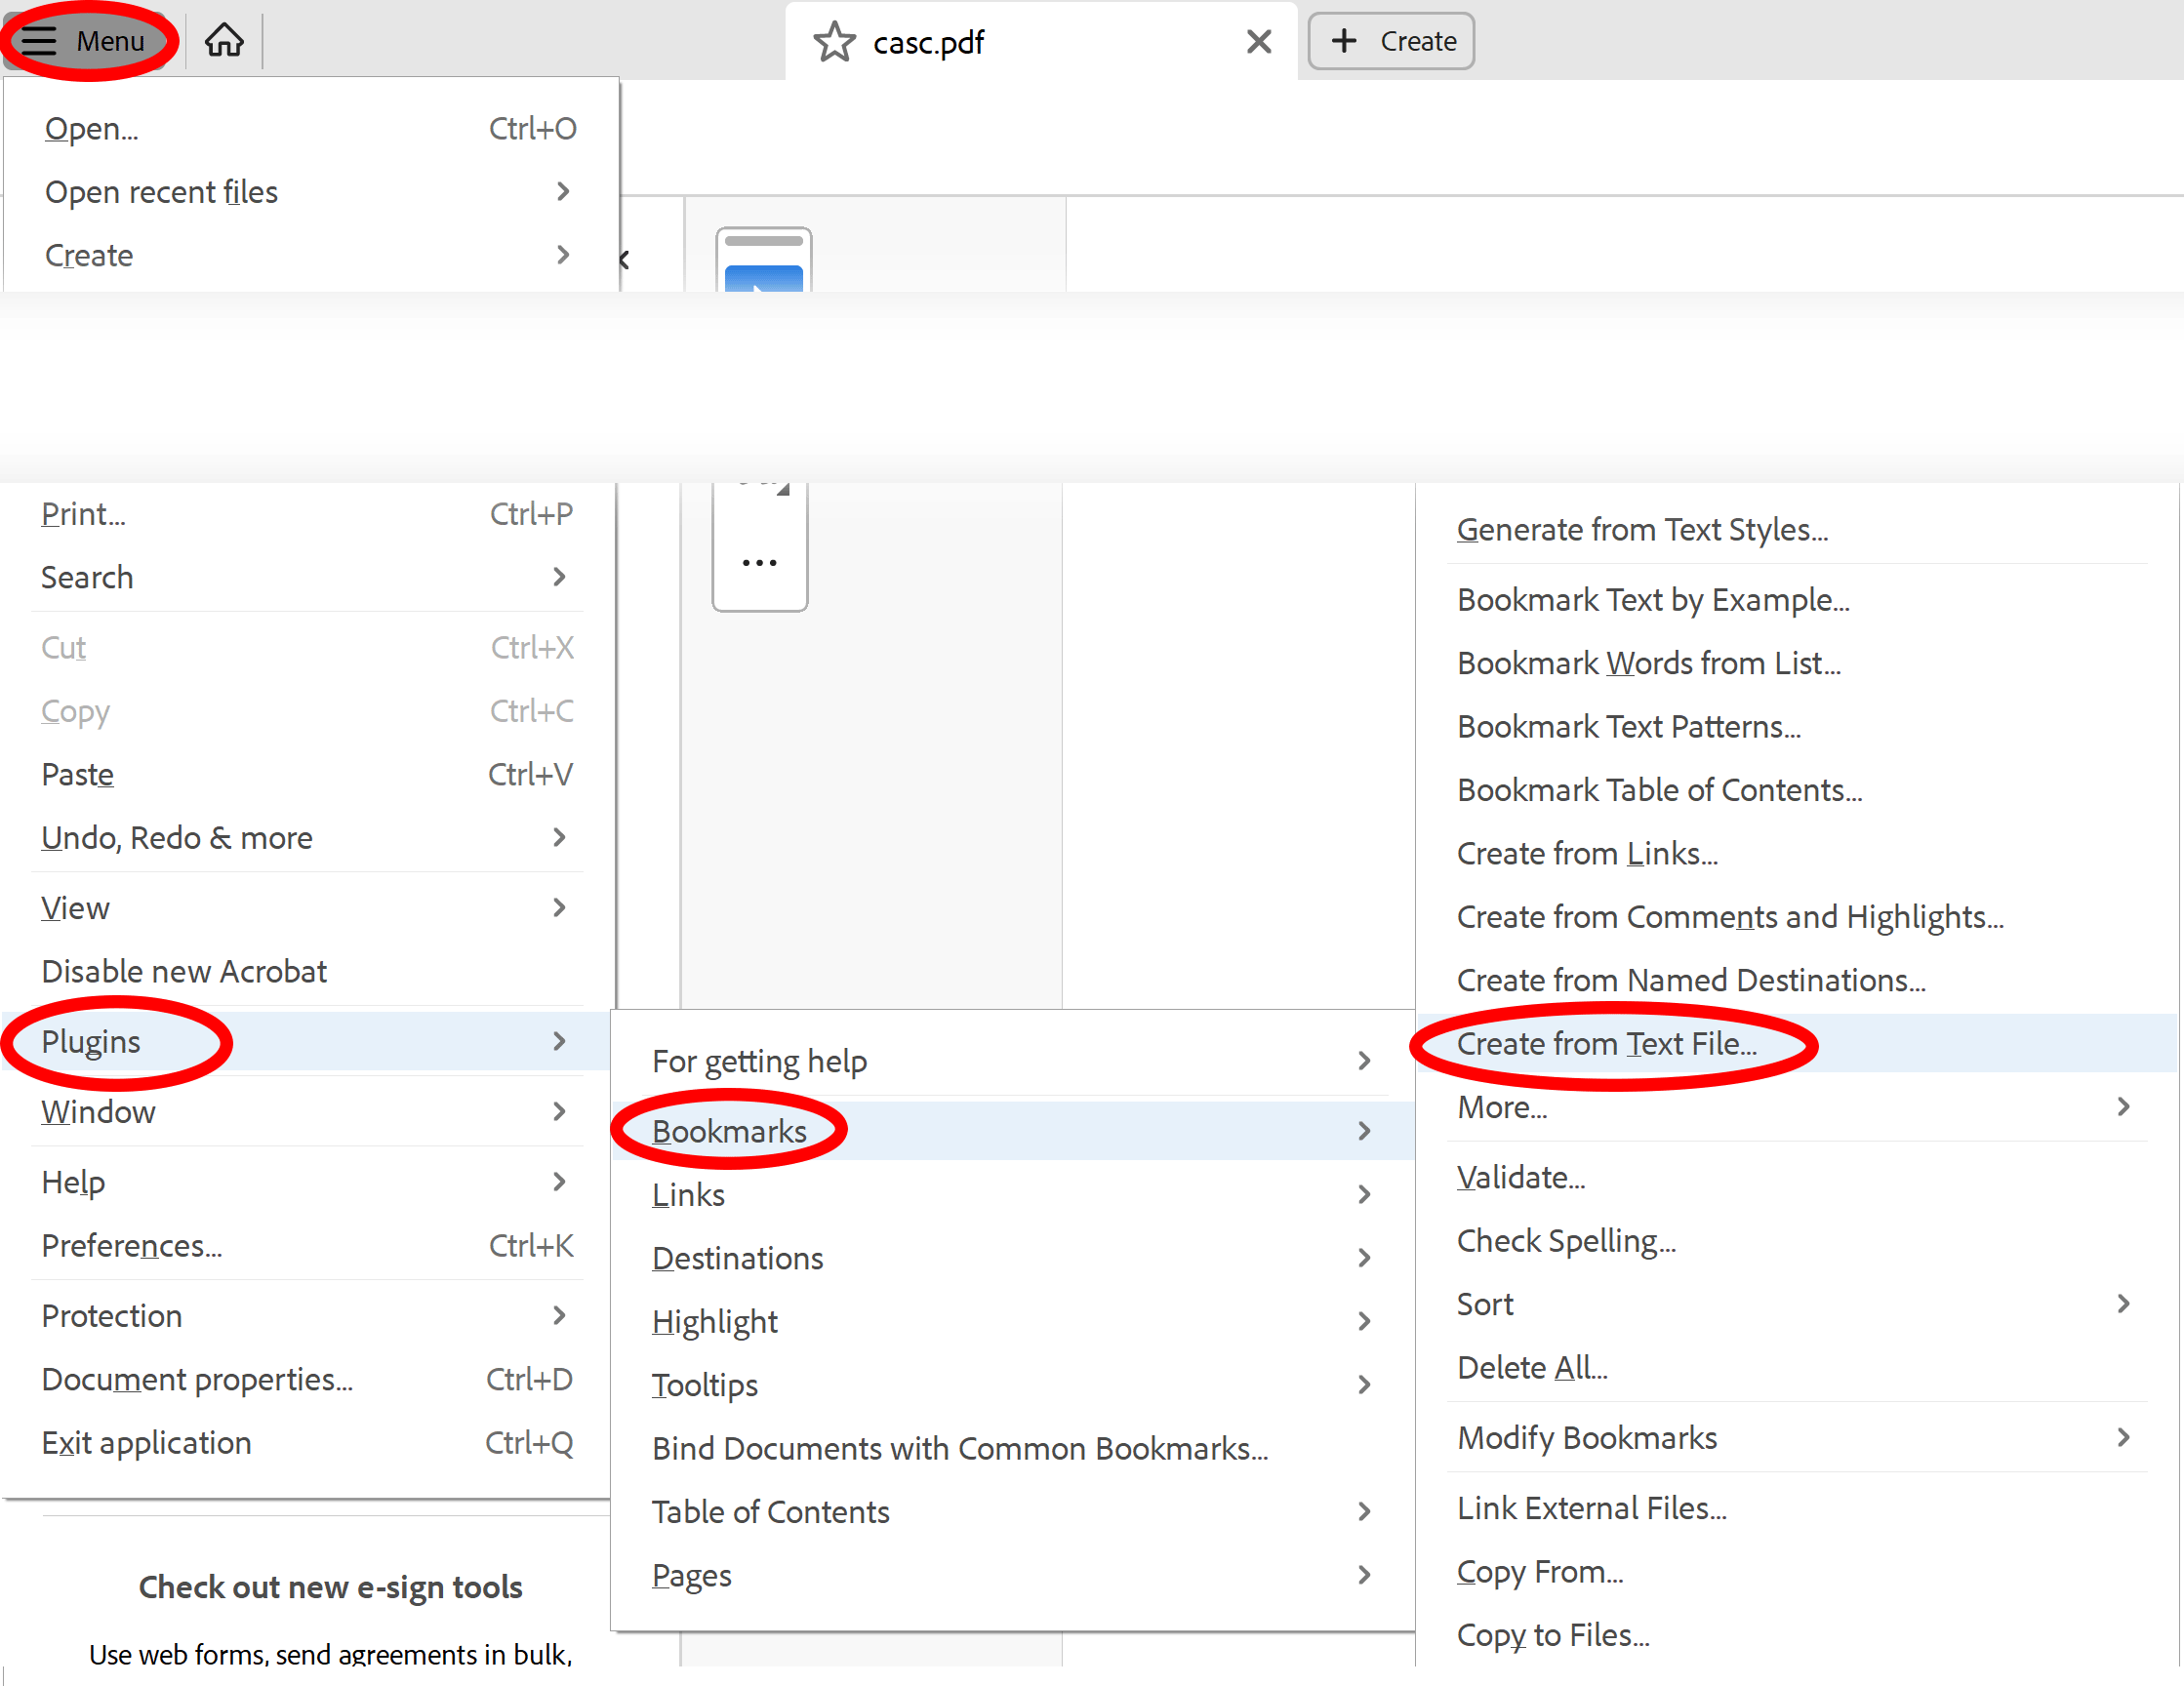The image size is (2184, 1686).
Task: Click the close tab X icon
Action: tap(1258, 41)
